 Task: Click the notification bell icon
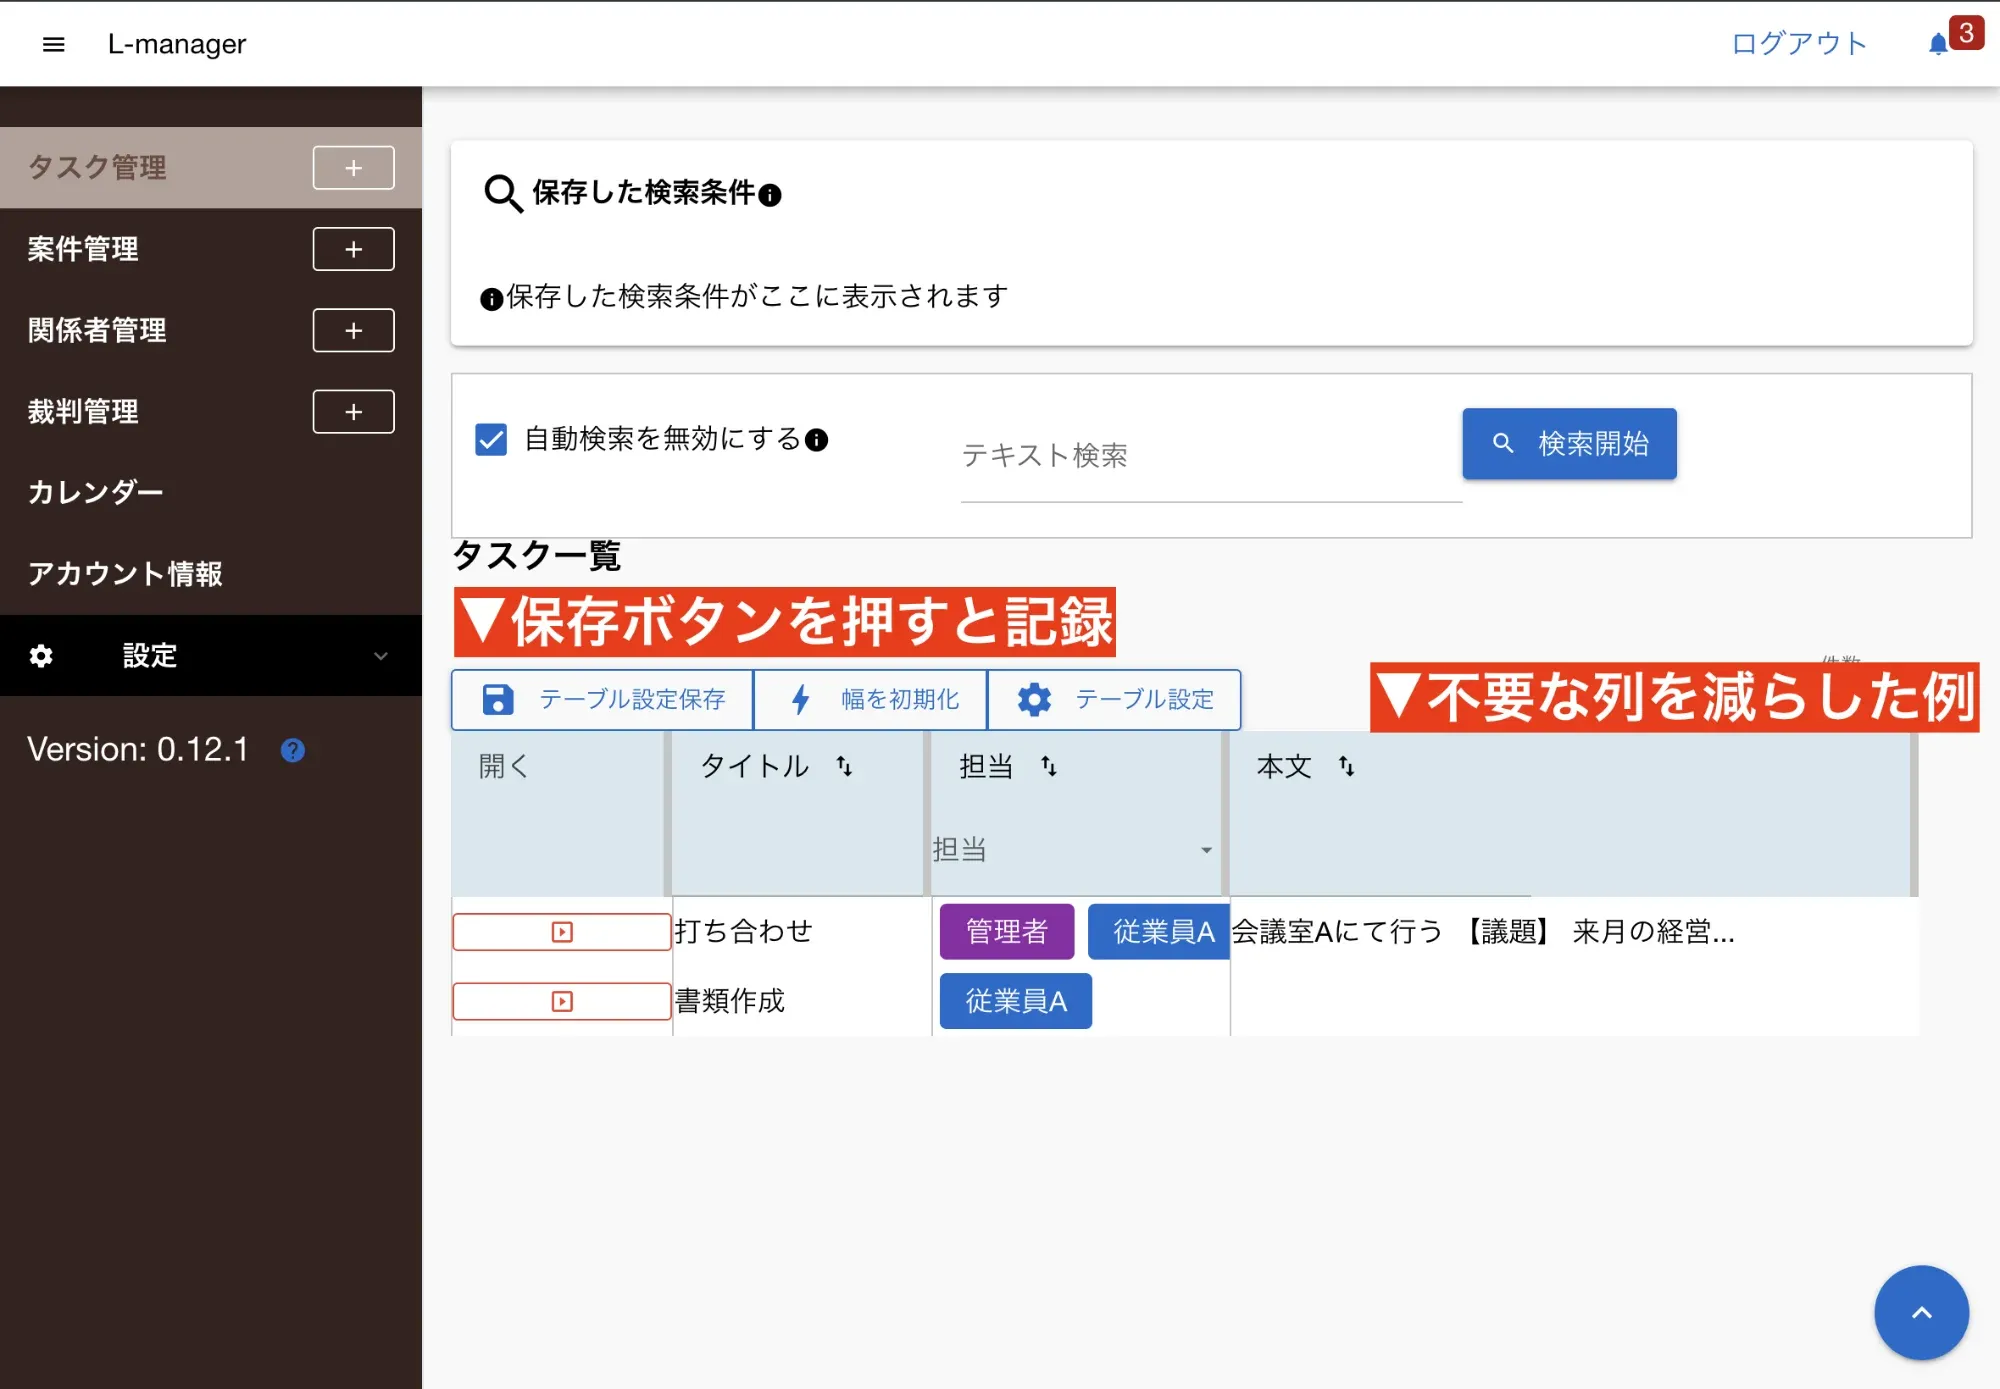click(x=1938, y=44)
